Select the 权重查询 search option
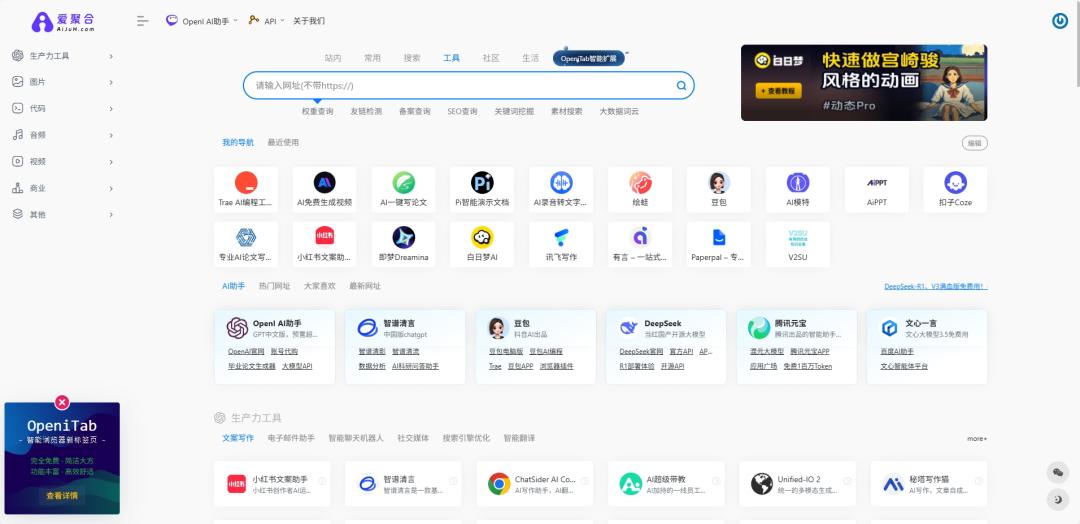 point(318,111)
